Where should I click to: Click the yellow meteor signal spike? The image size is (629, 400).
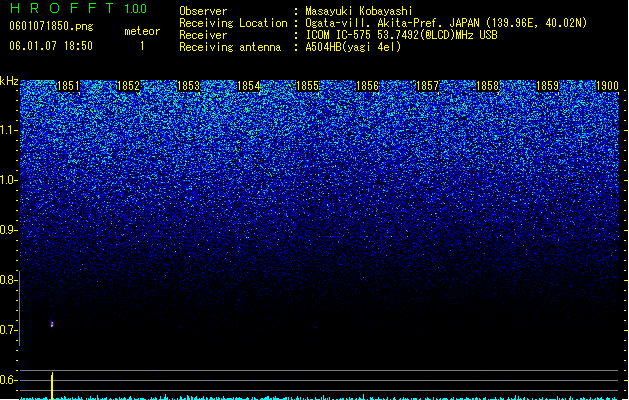[x=52, y=386]
